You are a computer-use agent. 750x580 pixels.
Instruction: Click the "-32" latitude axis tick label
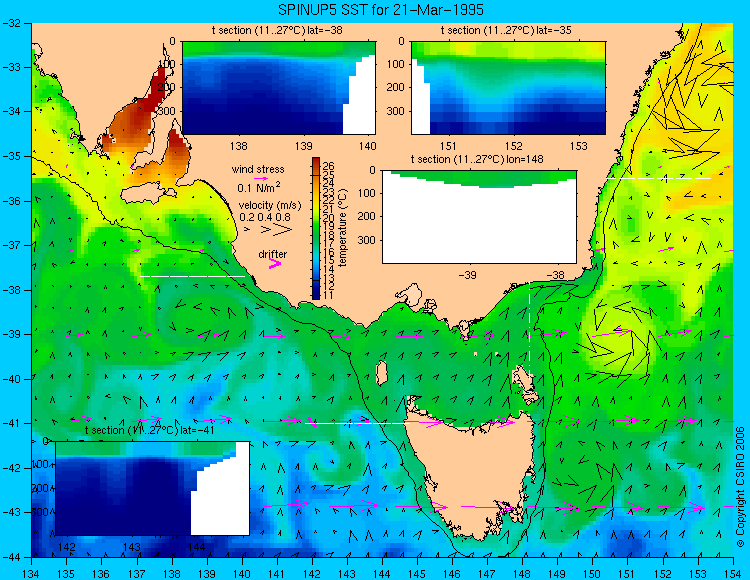point(11,22)
